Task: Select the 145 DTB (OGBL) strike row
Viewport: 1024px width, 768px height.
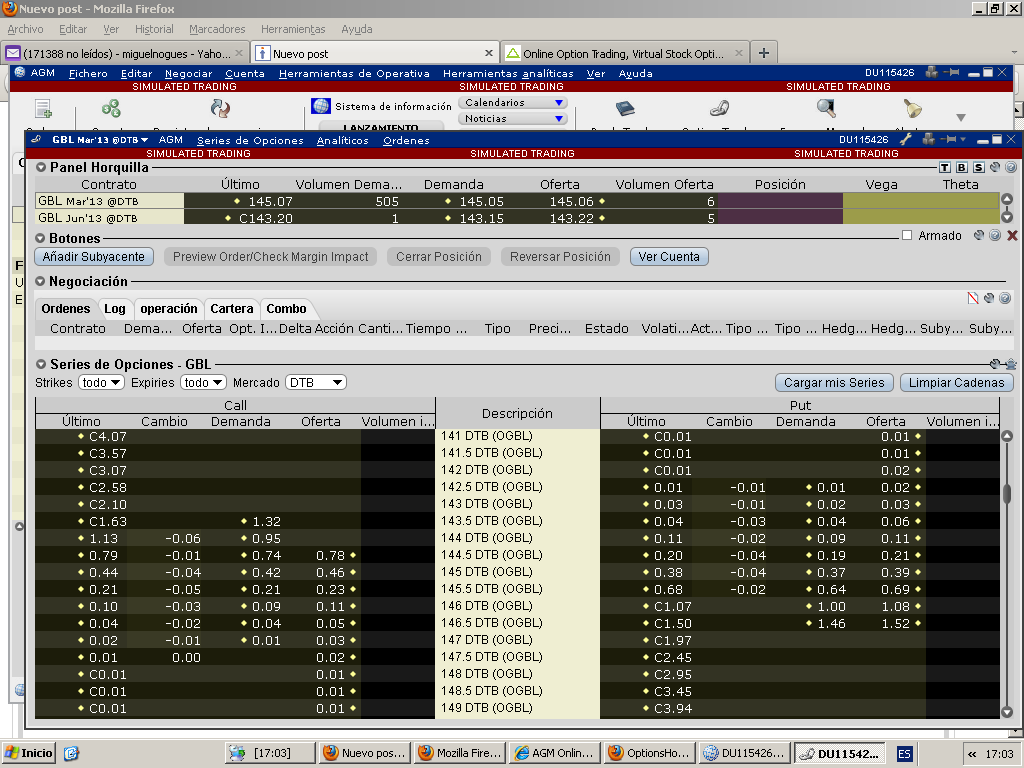Action: tap(517, 572)
